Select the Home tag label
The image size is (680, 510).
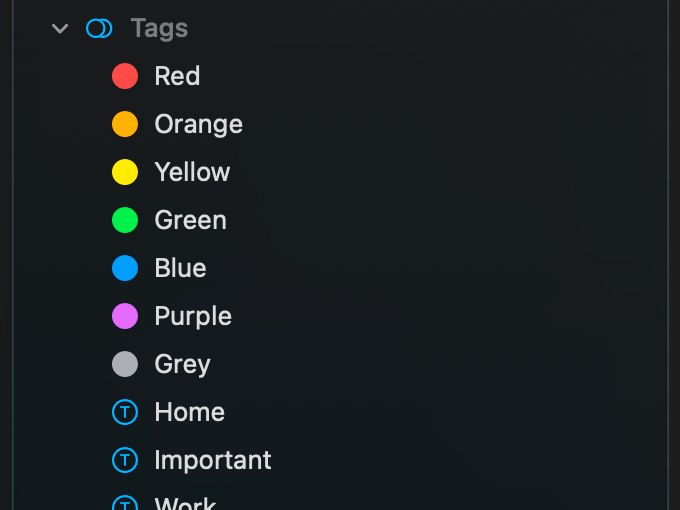tap(189, 412)
